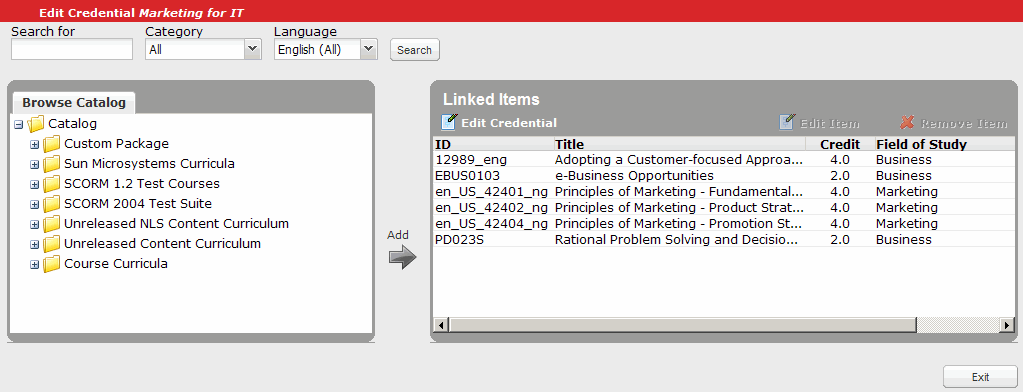Click the Remove Item link text
Image resolution: width=1023 pixels, height=392 pixels.
(x=964, y=123)
